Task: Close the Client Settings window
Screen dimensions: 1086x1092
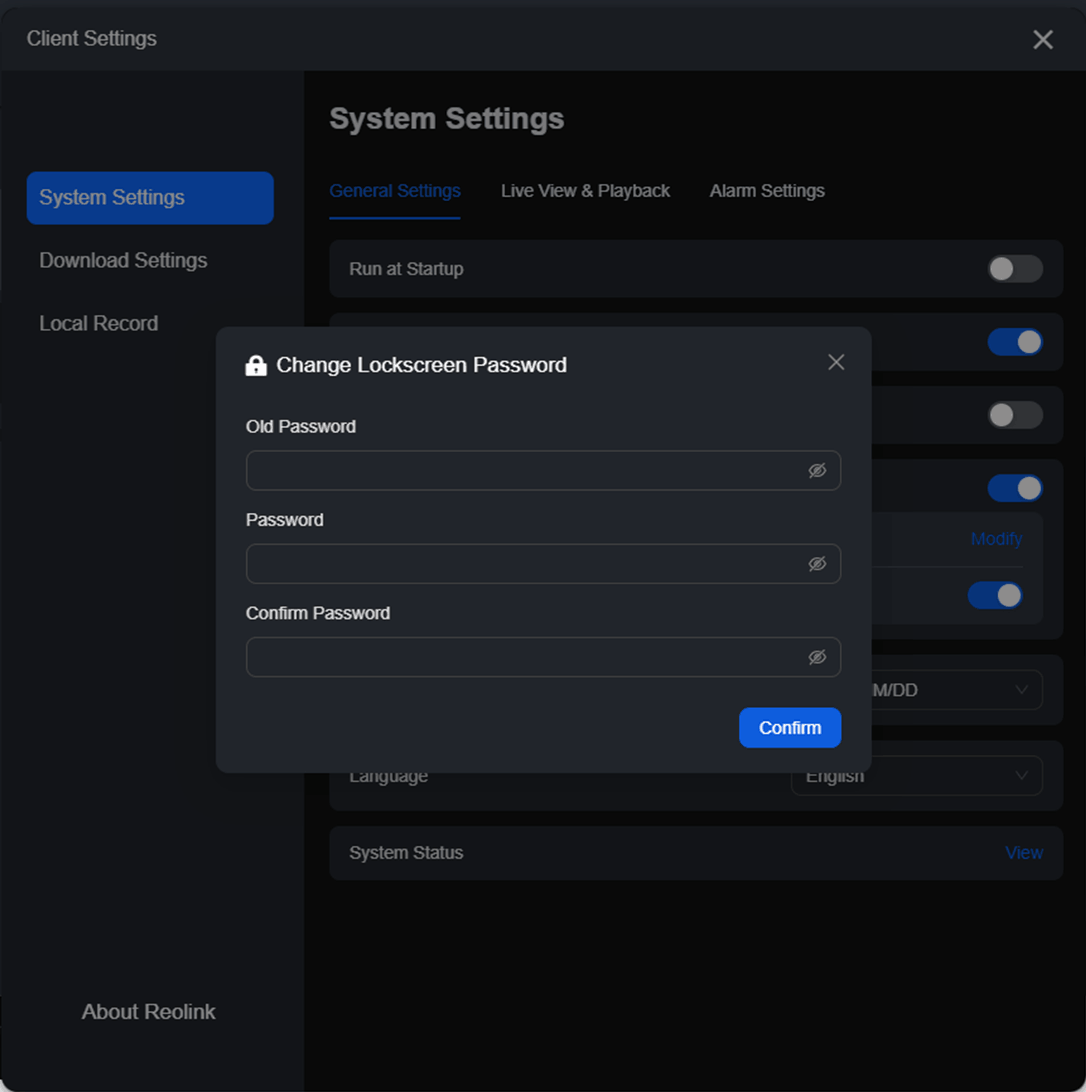Action: point(1043,40)
